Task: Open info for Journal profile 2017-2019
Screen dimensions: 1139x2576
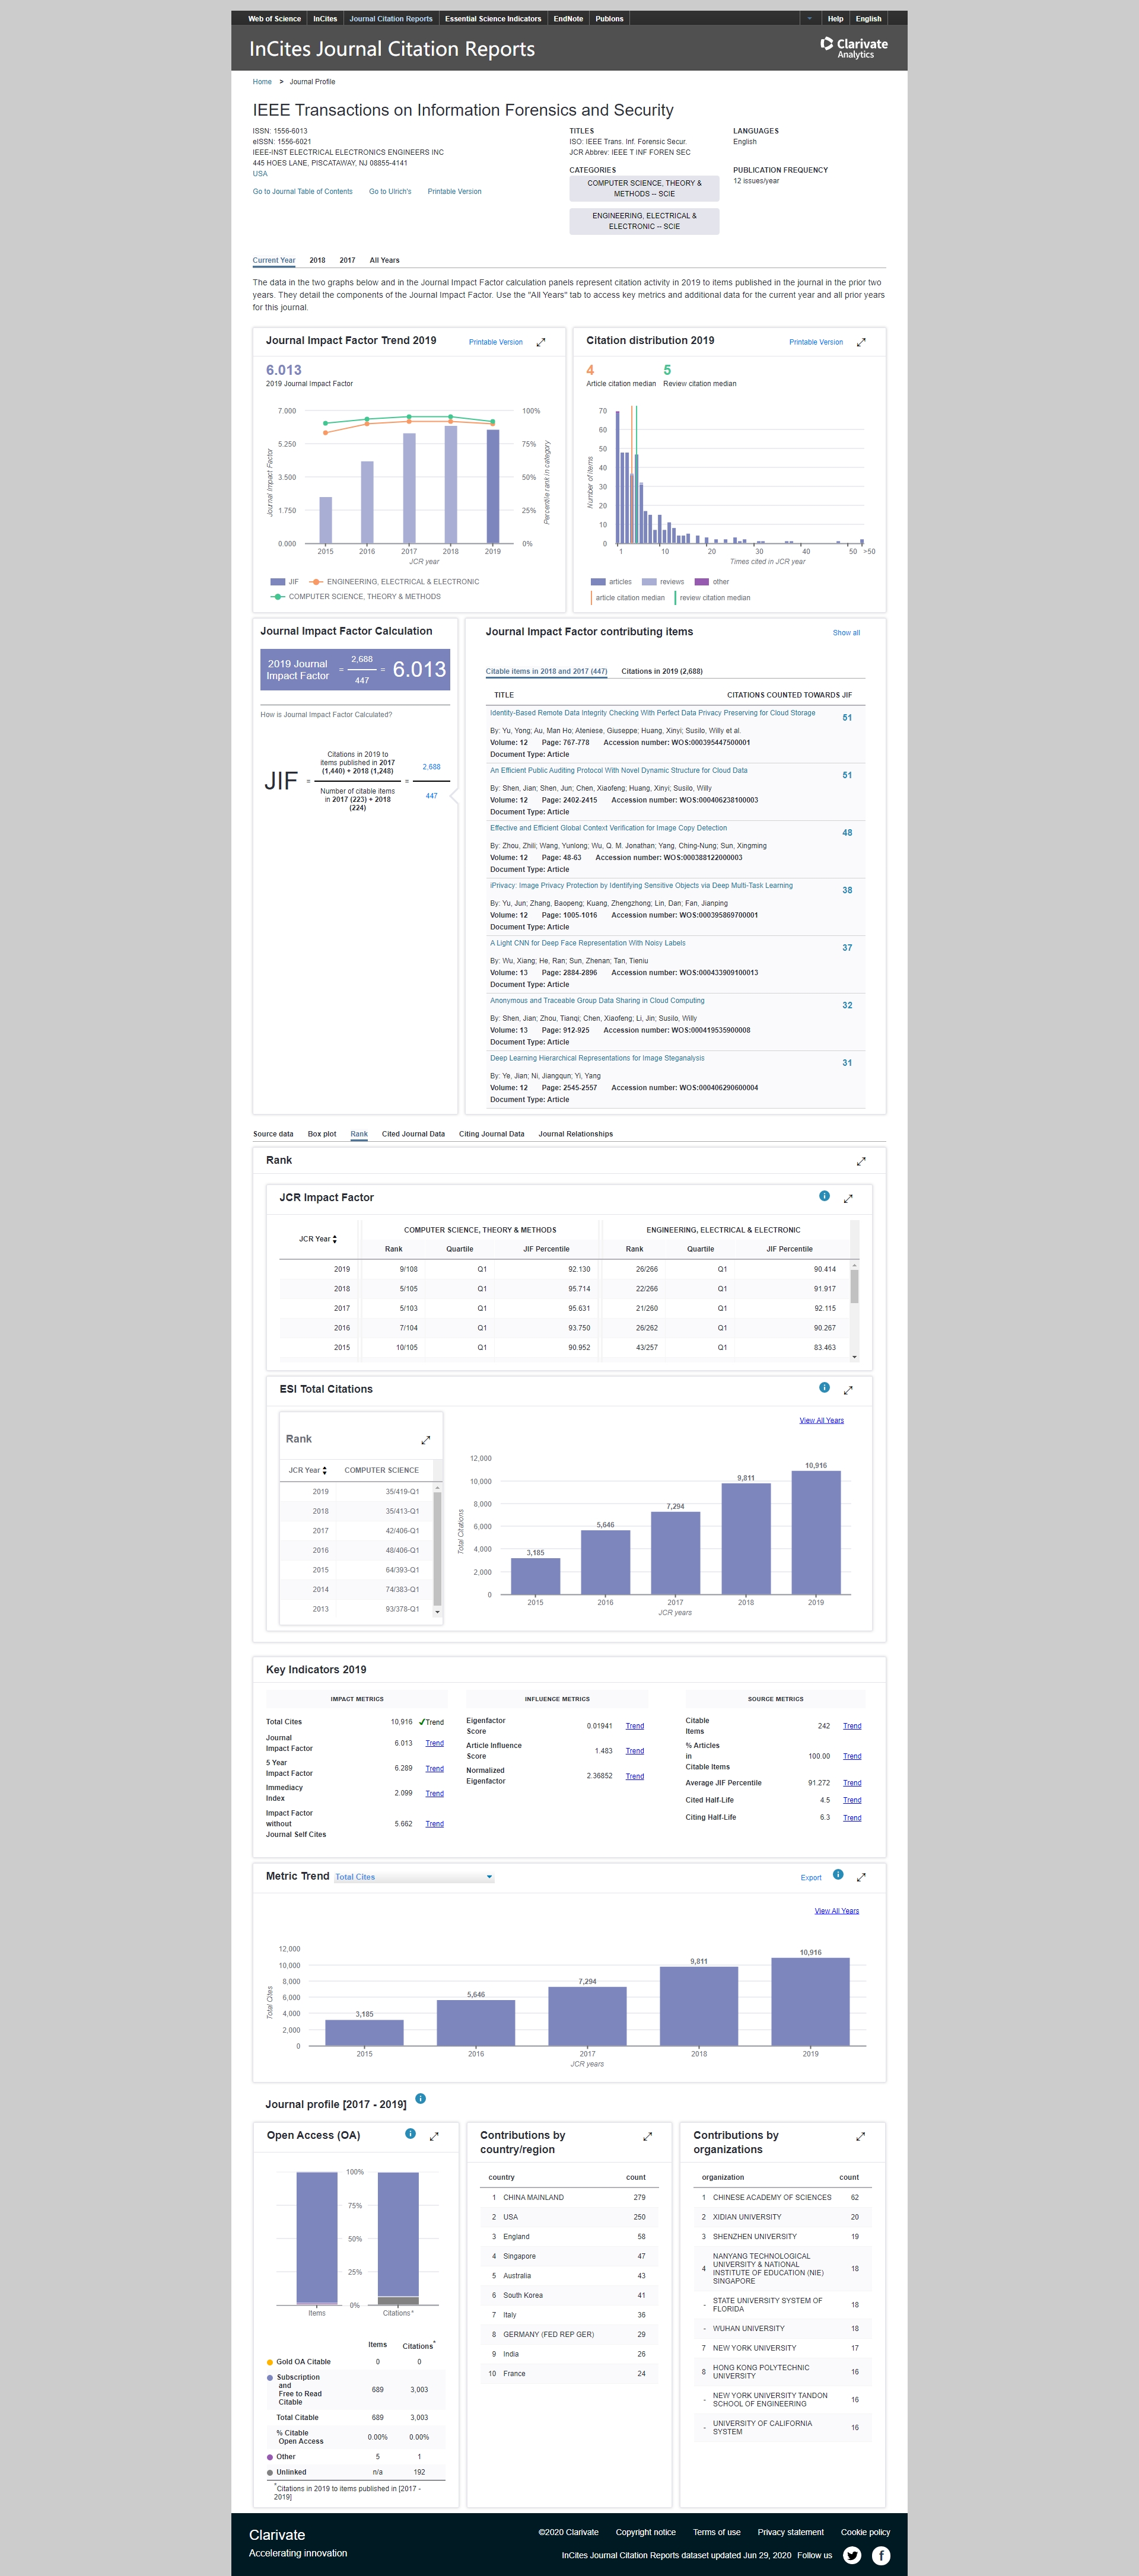Action: point(420,2098)
